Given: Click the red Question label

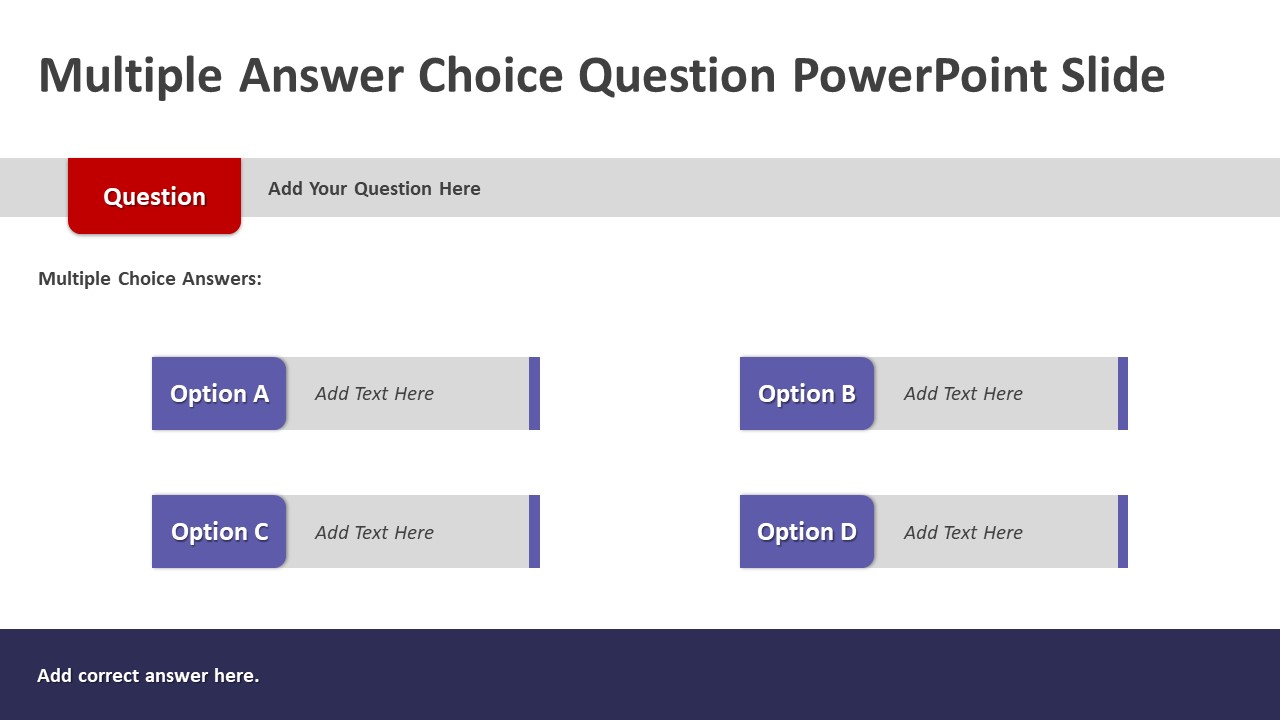Looking at the screenshot, I should coord(154,196).
